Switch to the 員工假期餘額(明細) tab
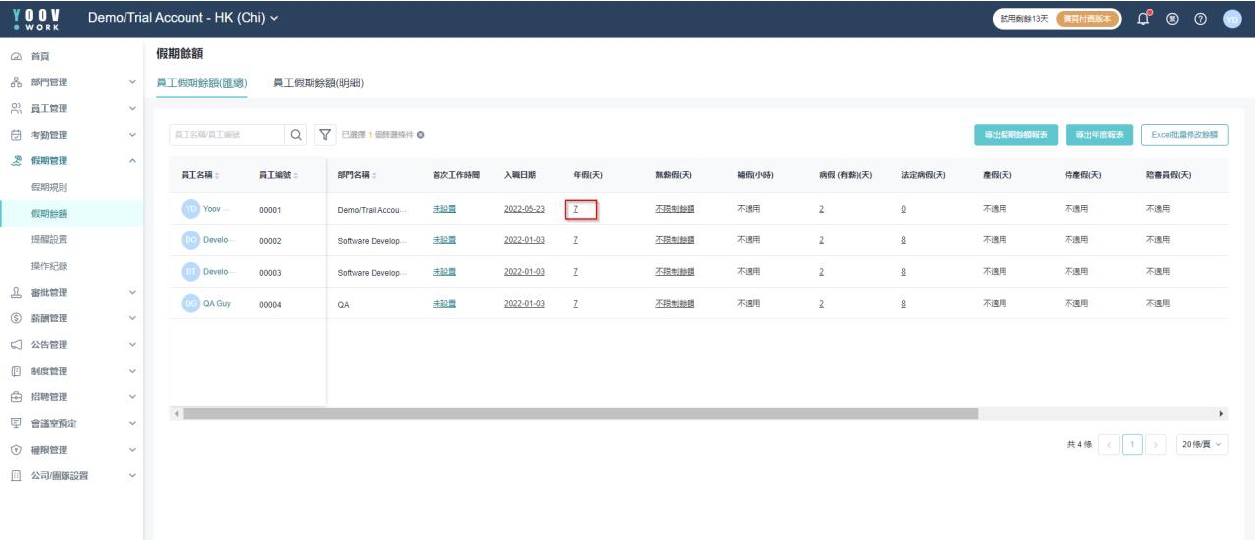This screenshot has height=550, width=1255. click(x=318, y=83)
